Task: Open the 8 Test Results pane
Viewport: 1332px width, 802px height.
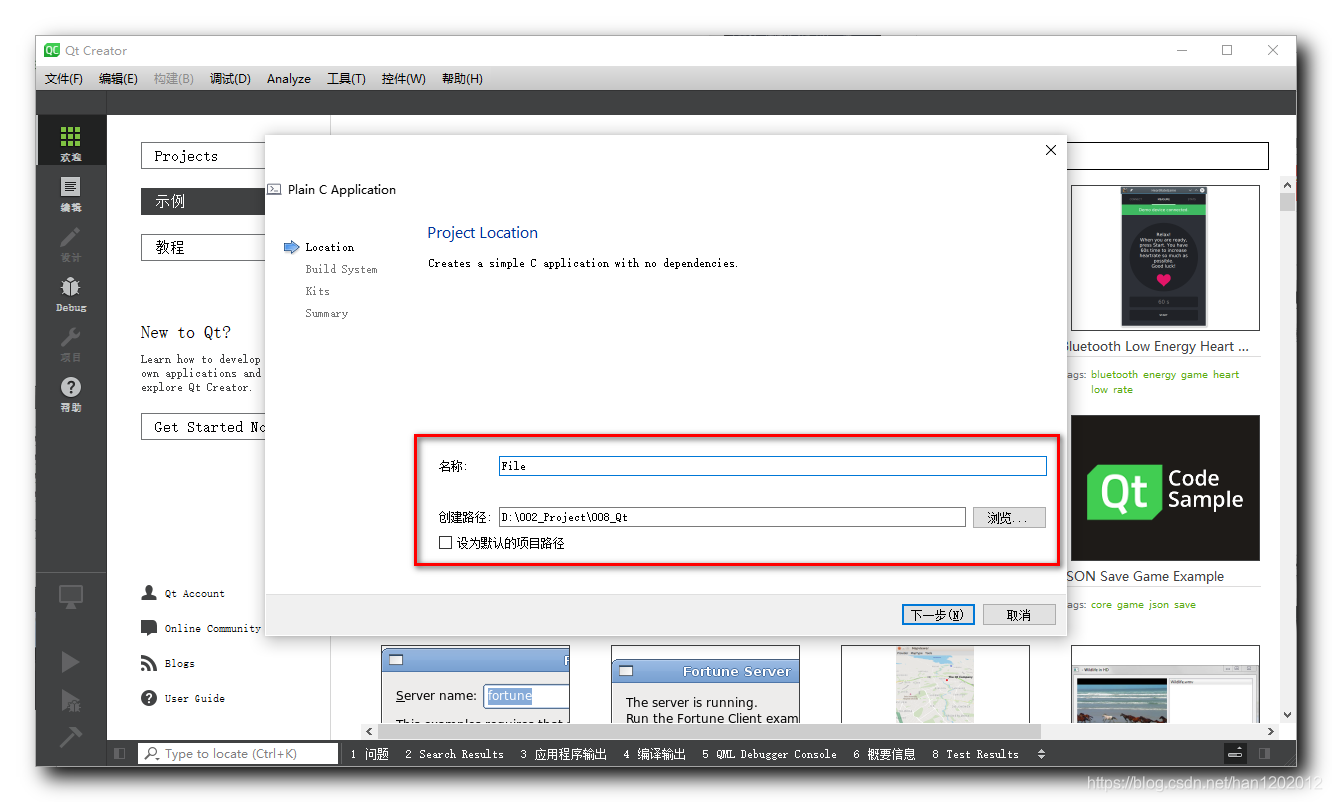Action: [975, 754]
